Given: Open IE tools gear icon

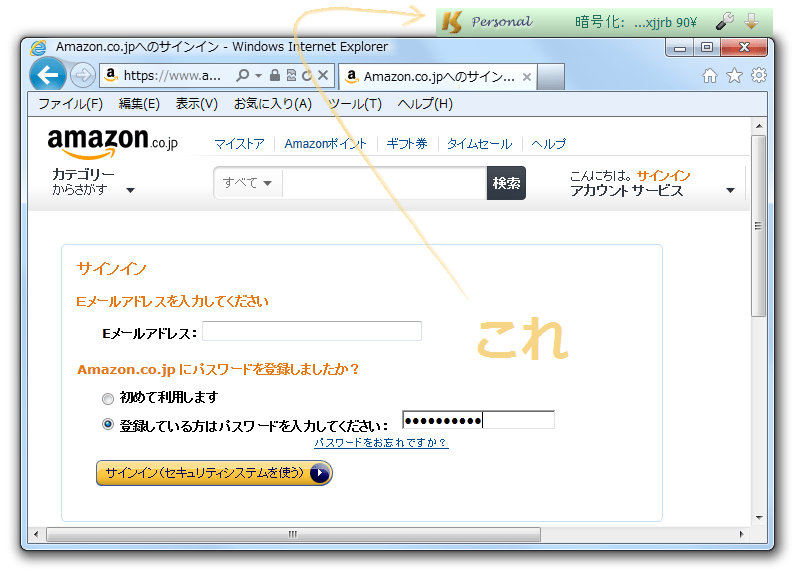Looking at the screenshot, I should click(x=759, y=75).
